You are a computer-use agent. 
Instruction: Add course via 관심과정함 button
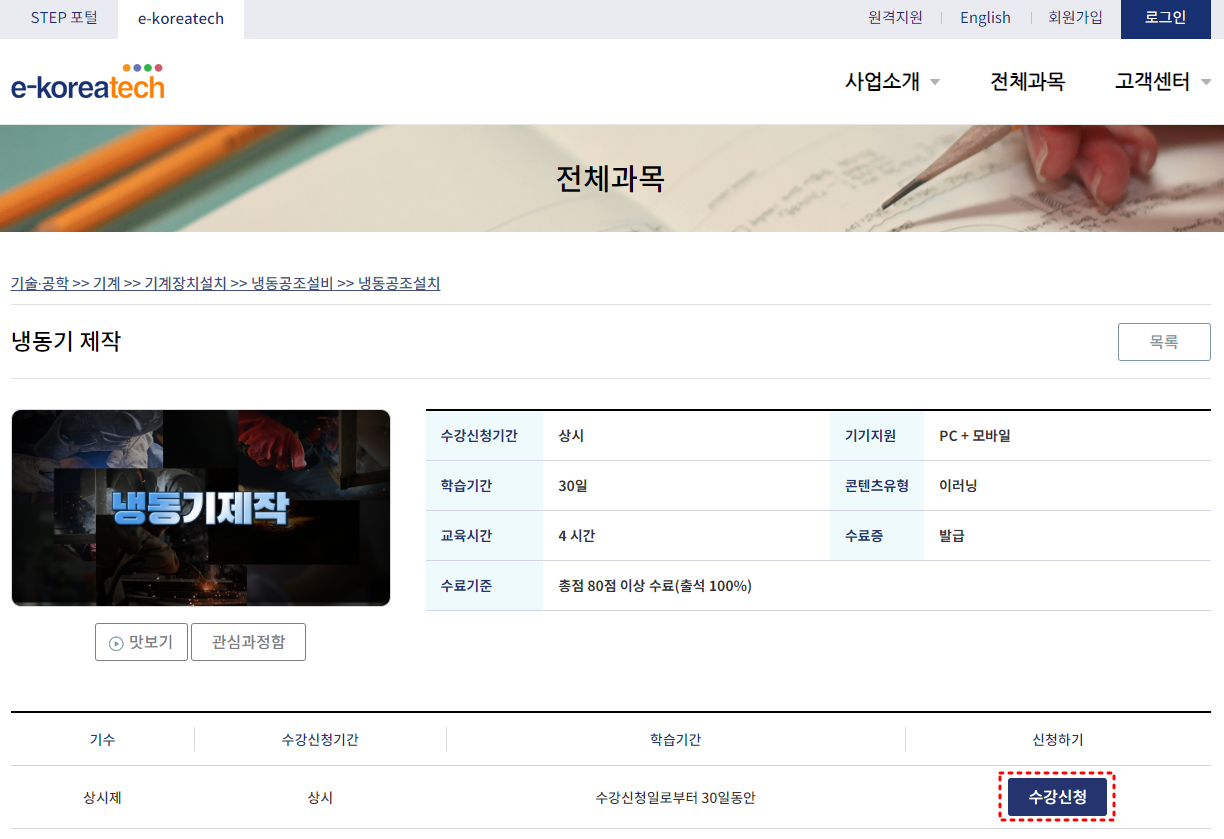[x=248, y=642]
